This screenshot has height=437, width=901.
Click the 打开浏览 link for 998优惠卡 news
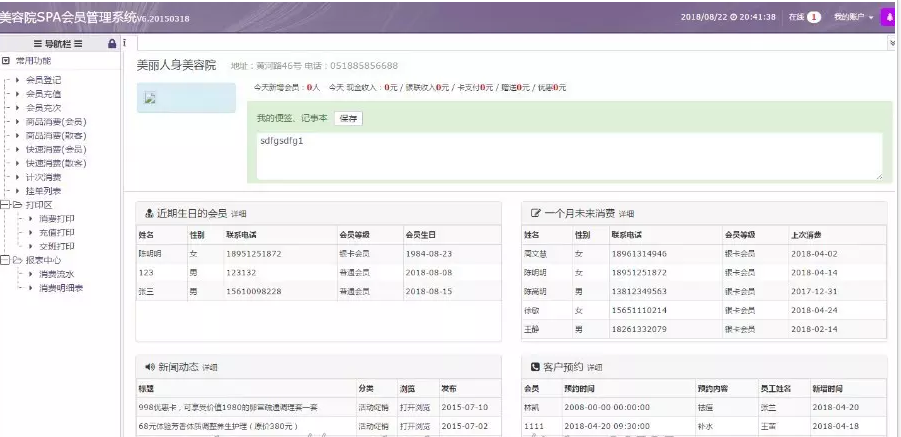point(413,407)
